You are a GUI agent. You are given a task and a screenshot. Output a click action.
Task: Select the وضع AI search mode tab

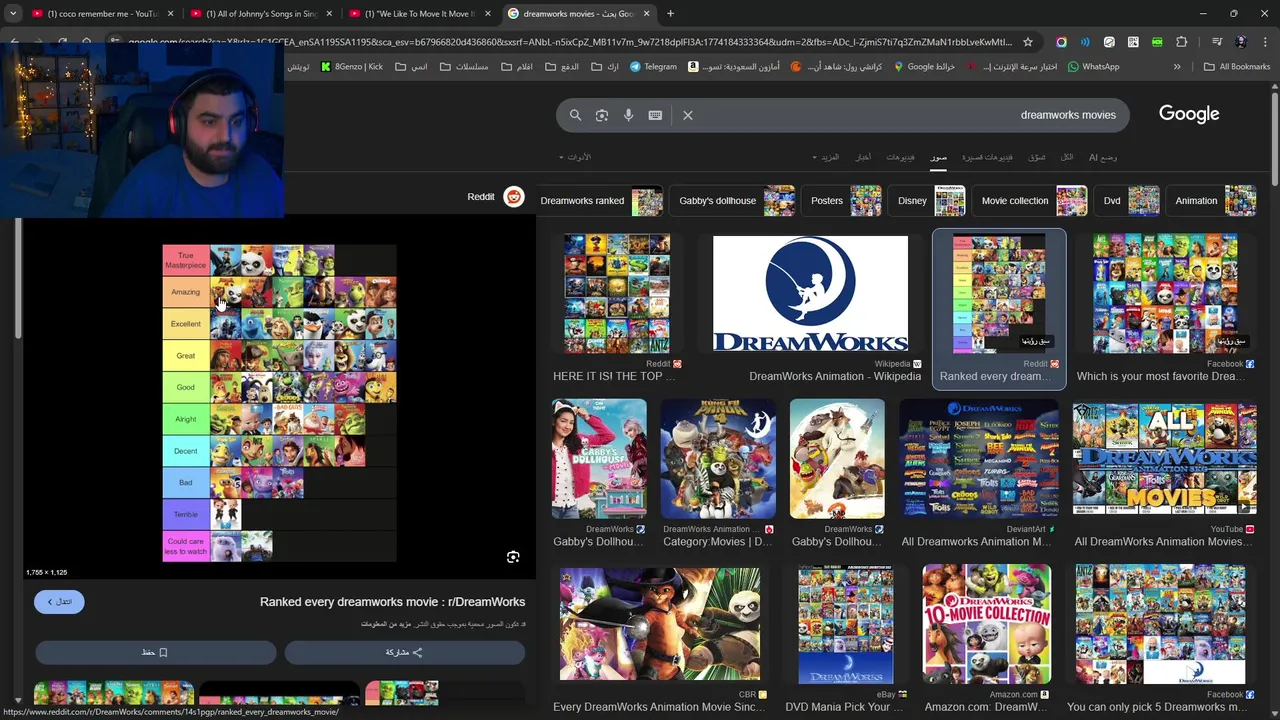(1103, 157)
